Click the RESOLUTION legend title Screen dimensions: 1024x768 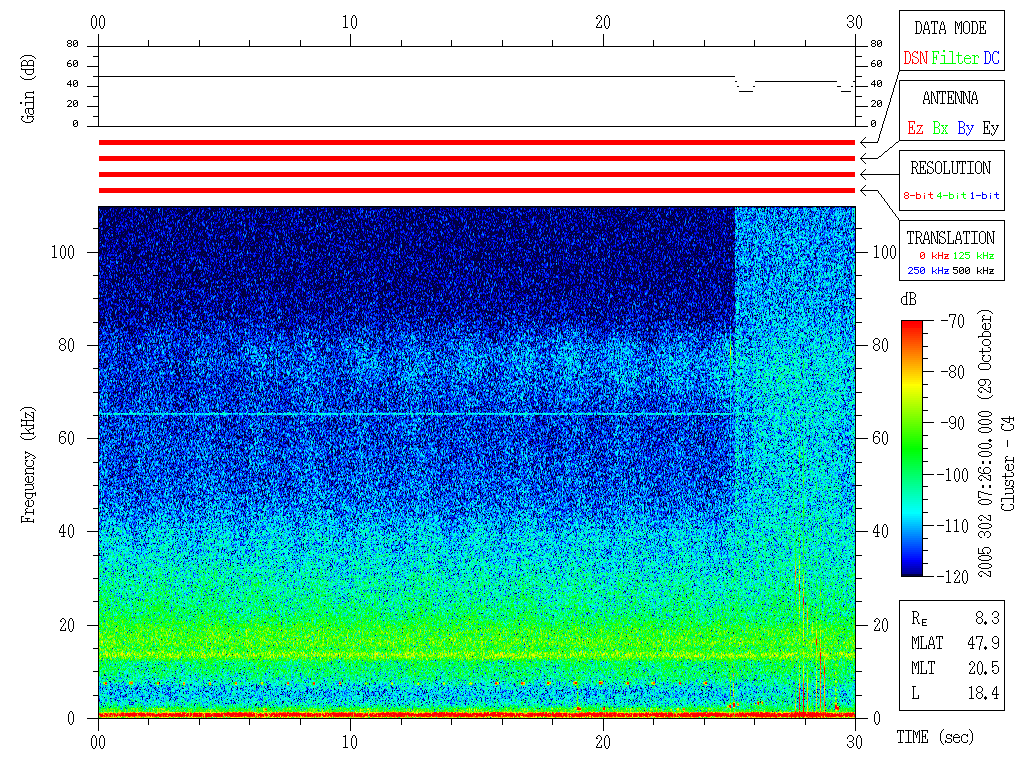click(x=951, y=168)
